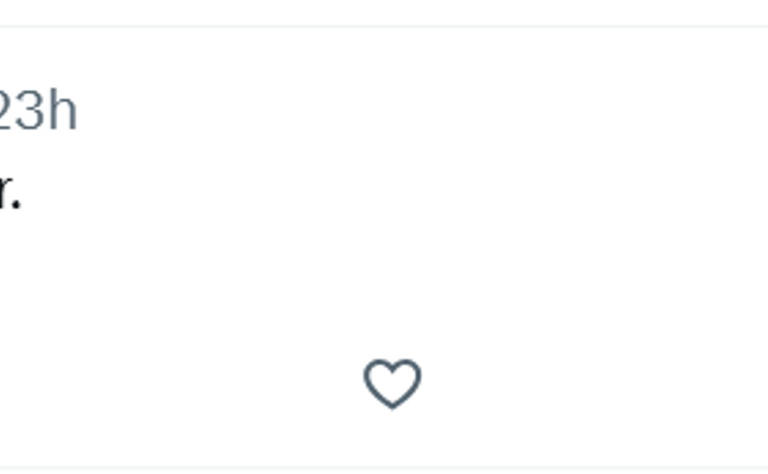
Task: Tap the heart outline to favorite
Action: [392, 384]
